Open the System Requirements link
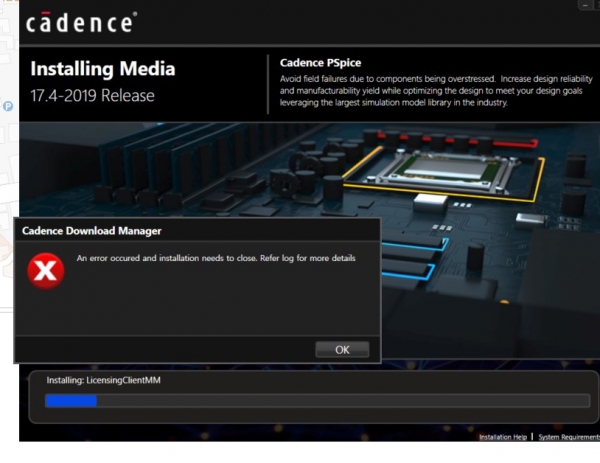The height and width of the screenshot is (463, 600). coord(569,437)
